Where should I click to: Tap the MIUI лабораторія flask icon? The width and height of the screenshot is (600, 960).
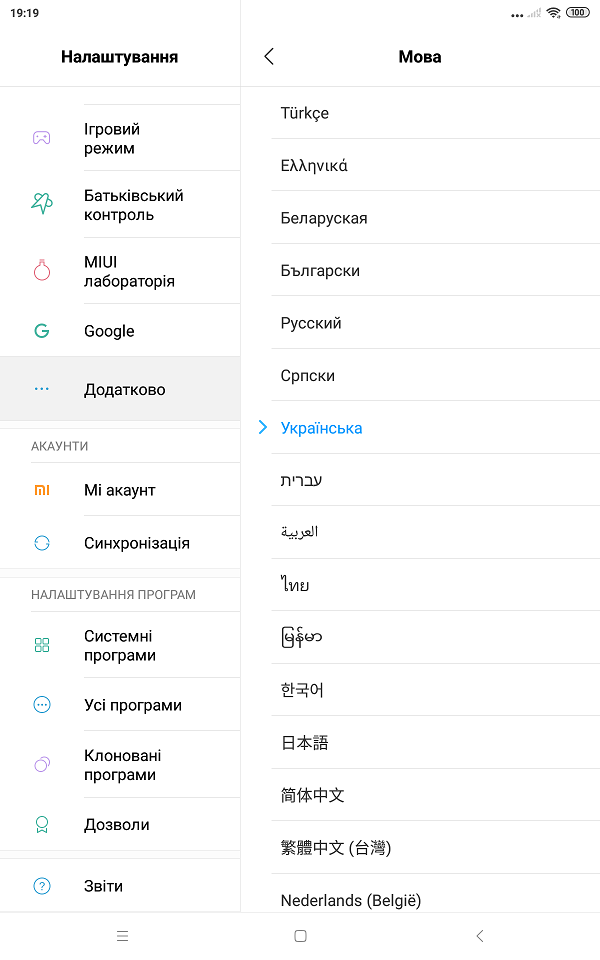coord(42,270)
